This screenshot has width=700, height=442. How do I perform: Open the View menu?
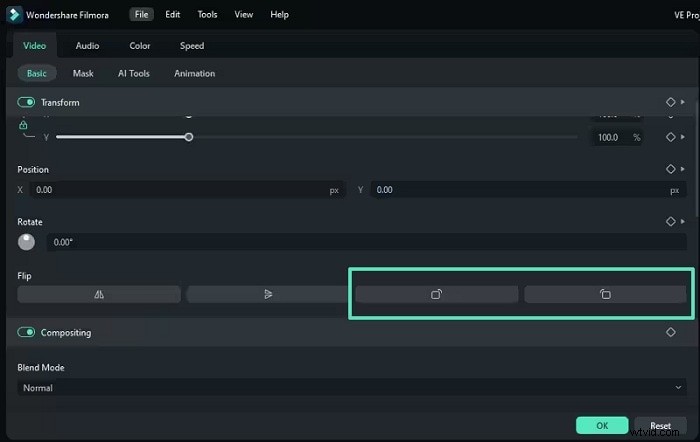click(244, 15)
